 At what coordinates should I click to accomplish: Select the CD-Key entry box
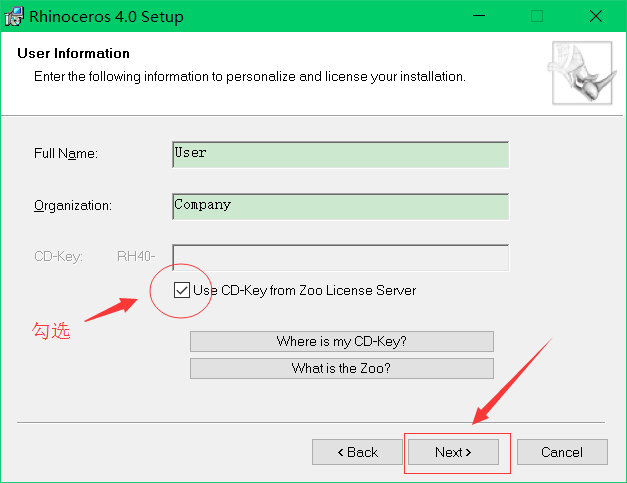340,257
